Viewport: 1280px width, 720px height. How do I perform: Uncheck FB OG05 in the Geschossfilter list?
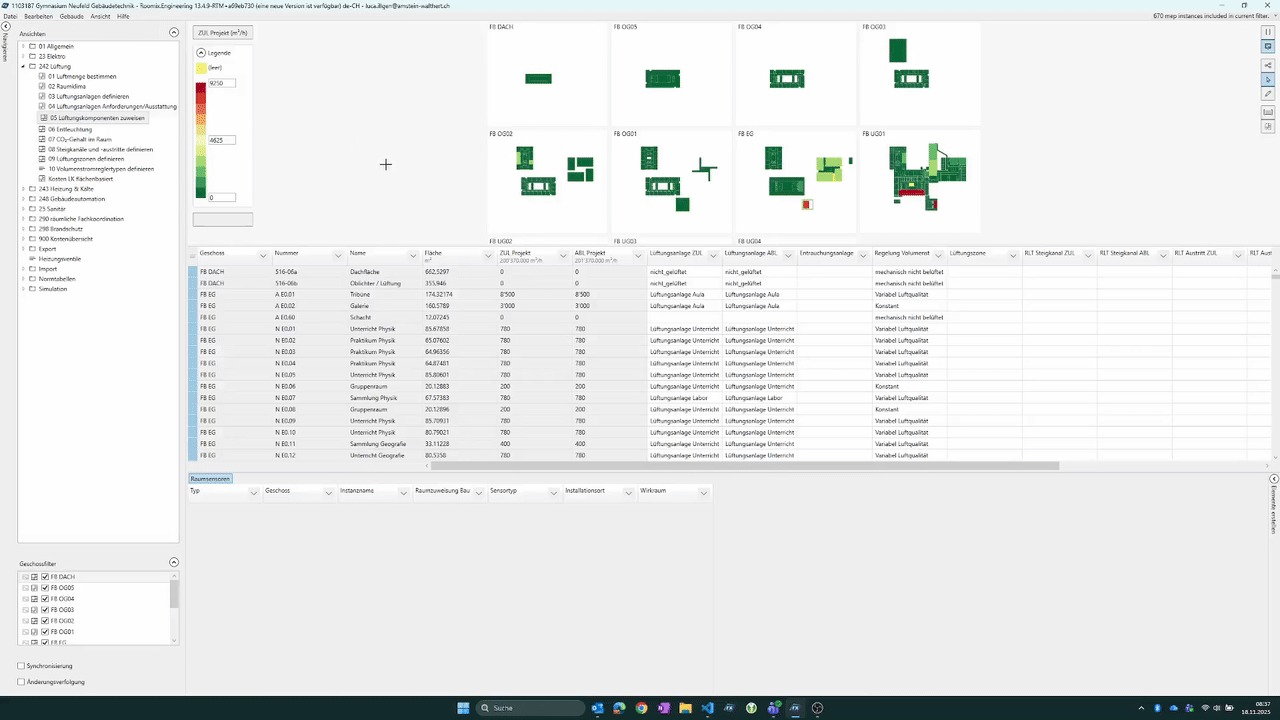[45, 588]
